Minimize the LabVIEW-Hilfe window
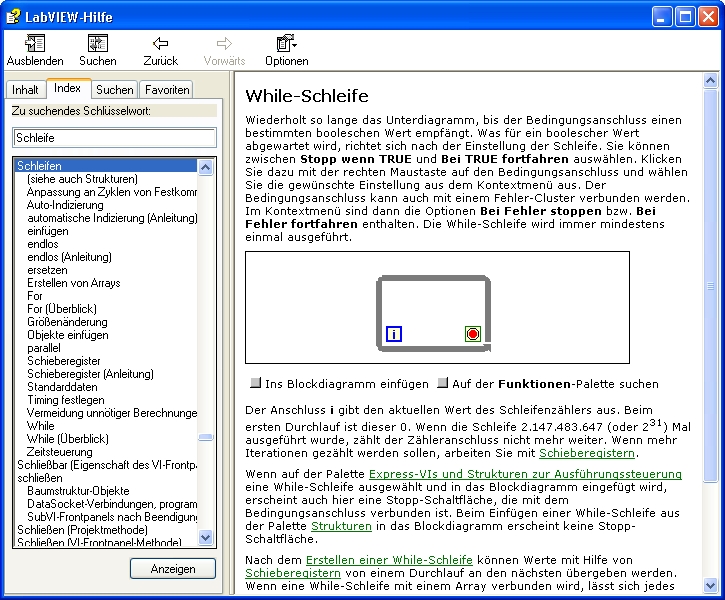Image resolution: width=725 pixels, height=600 pixels. [662, 17]
